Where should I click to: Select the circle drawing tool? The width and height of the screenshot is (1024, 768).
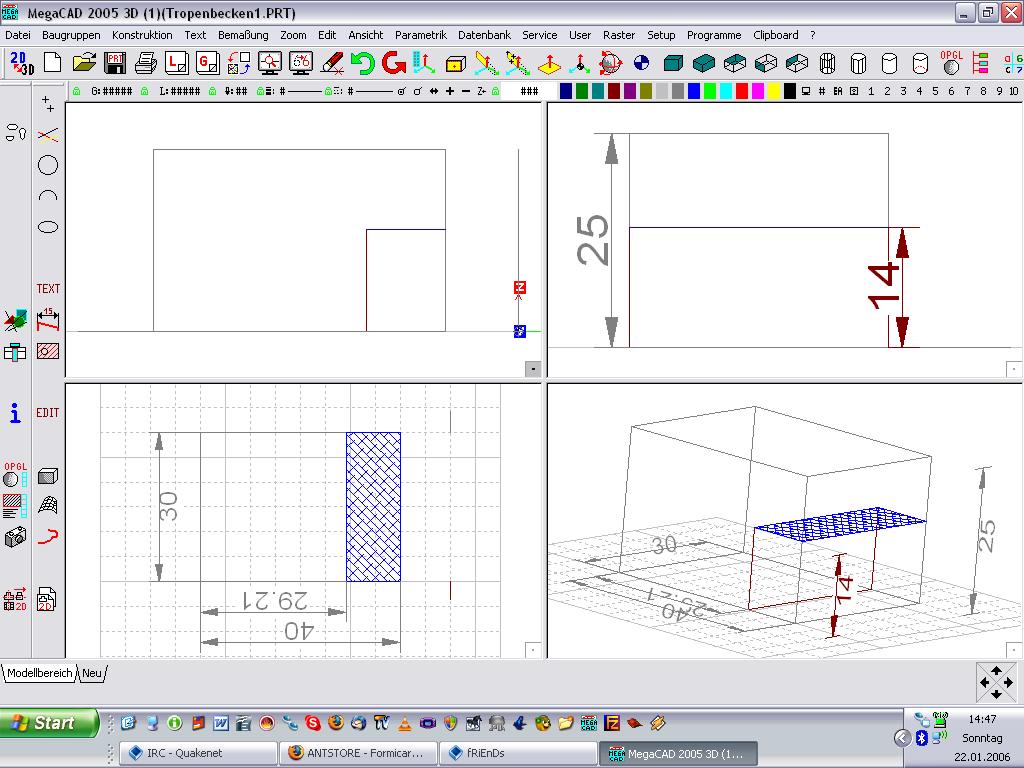tap(48, 166)
